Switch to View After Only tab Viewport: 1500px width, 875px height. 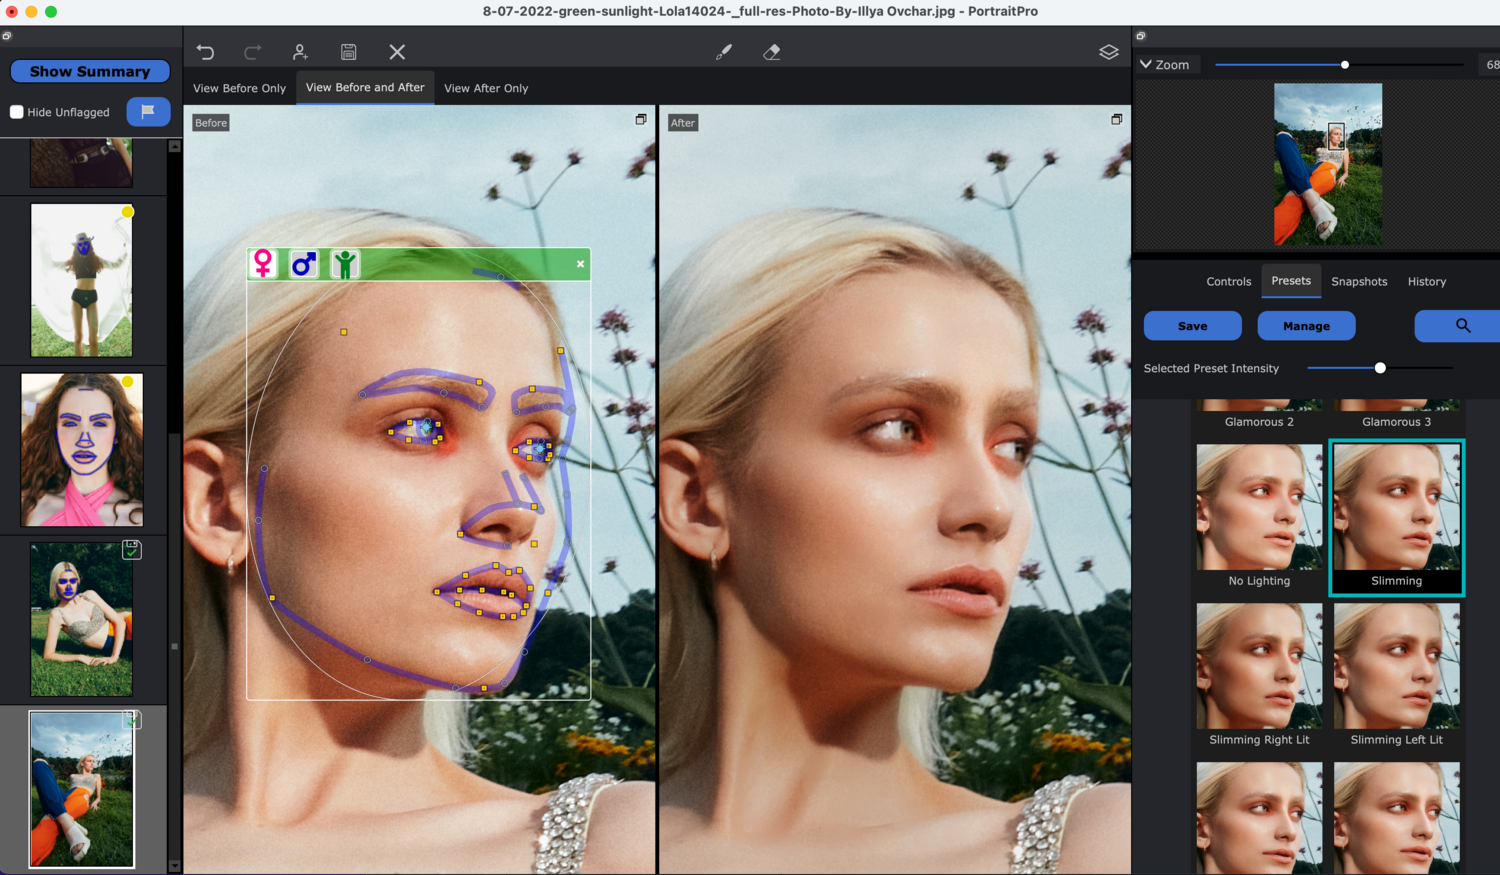[486, 88]
